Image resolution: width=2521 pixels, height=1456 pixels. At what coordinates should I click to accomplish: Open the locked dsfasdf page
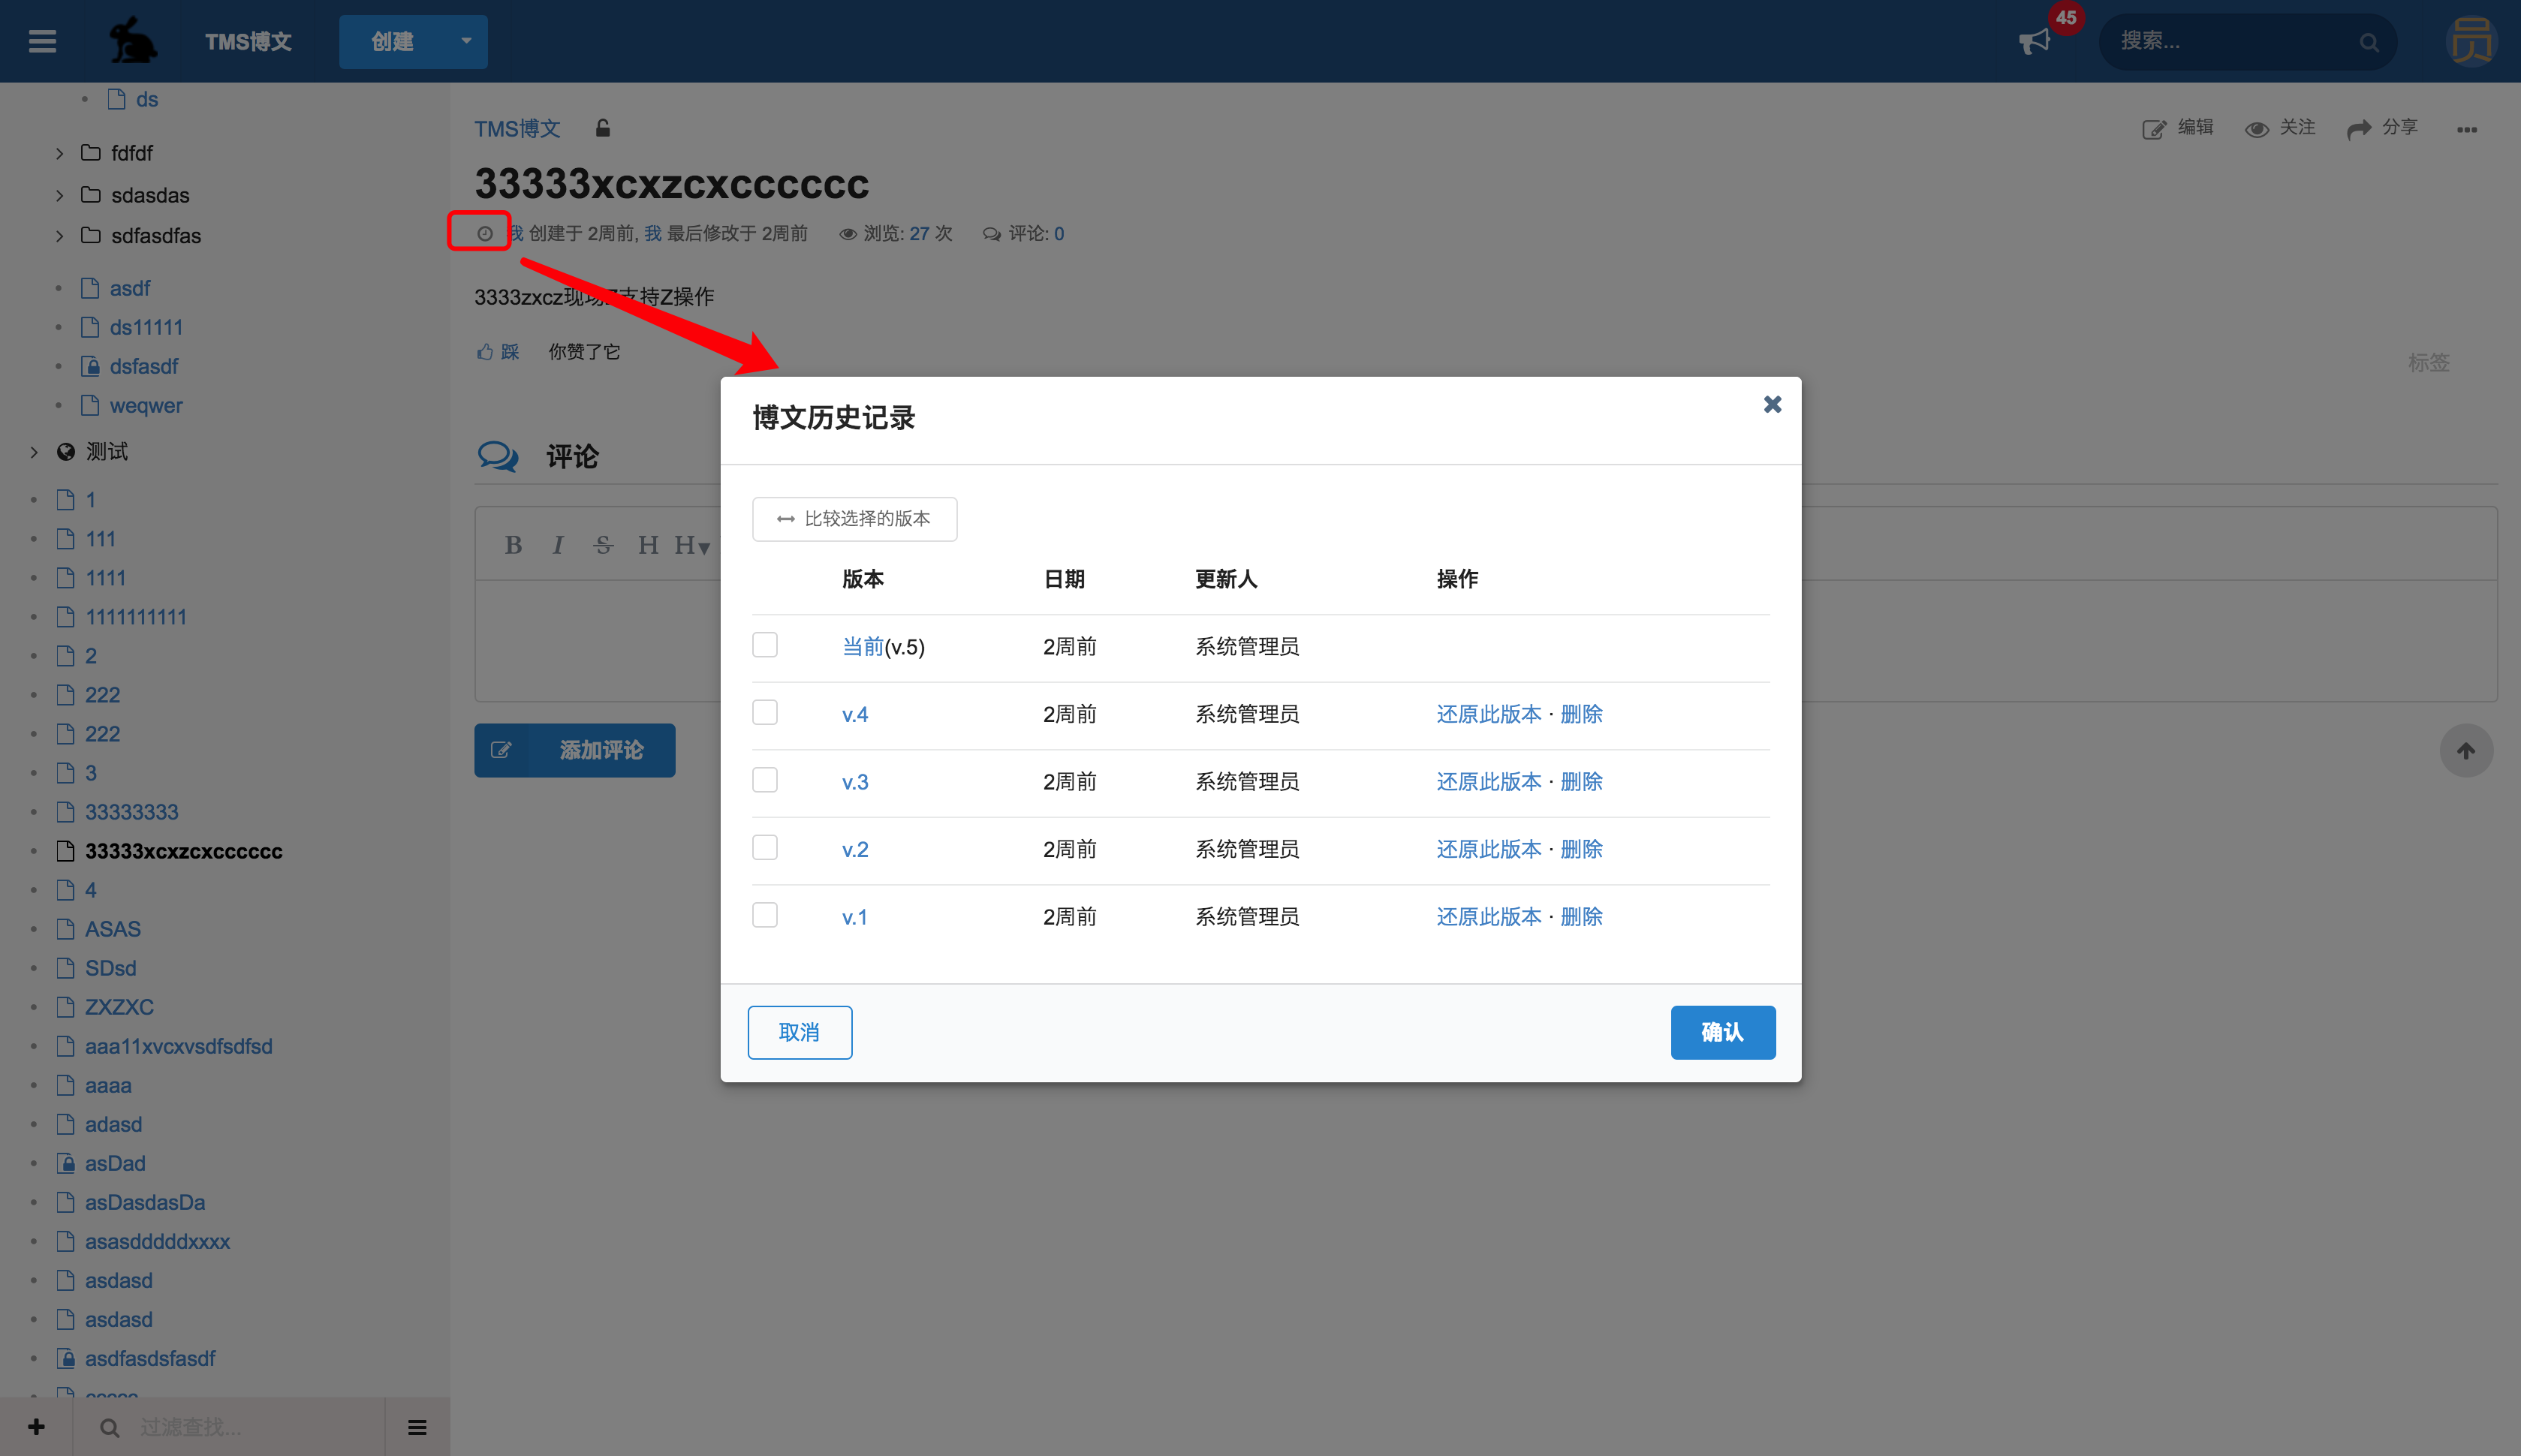tap(144, 366)
